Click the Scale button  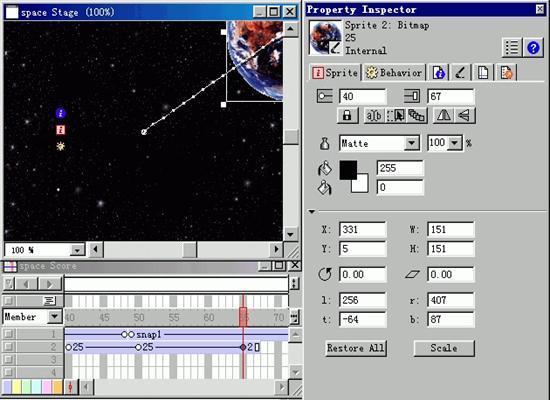pos(444,348)
